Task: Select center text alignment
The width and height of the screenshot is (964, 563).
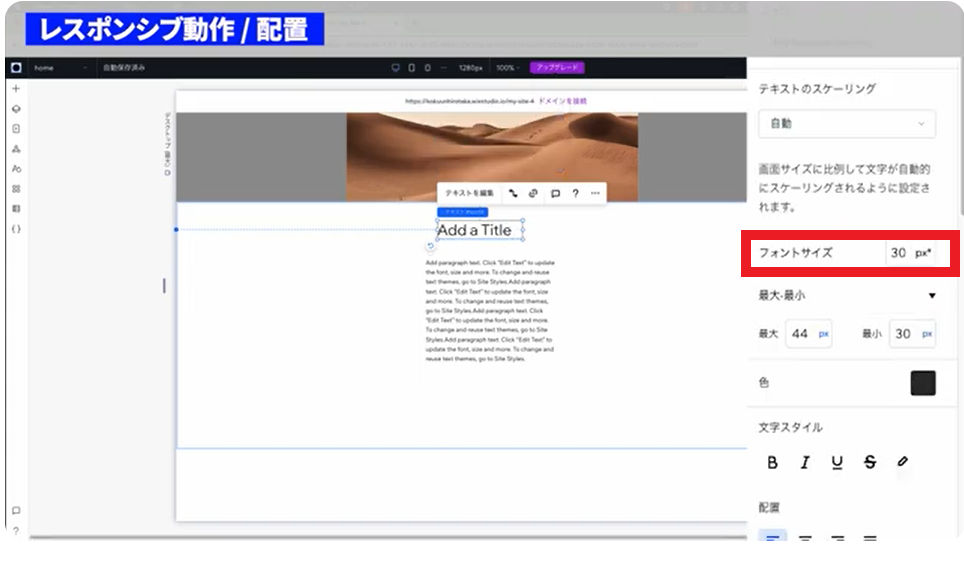Action: pos(805,538)
